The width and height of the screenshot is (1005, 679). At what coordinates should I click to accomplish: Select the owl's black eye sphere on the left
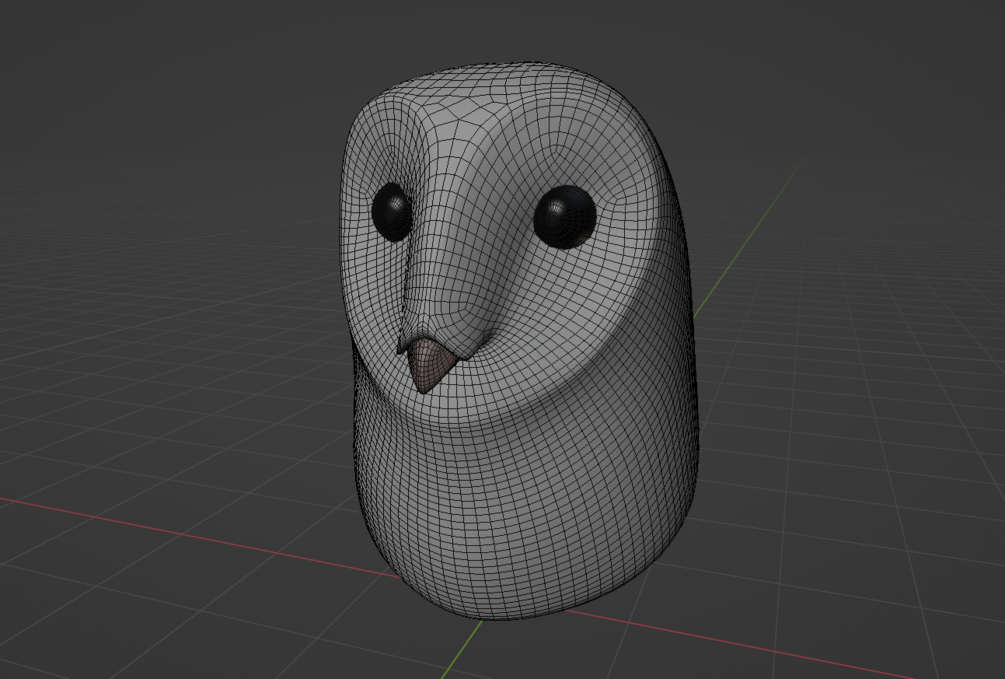pyautogui.click(x=392, y=212)
